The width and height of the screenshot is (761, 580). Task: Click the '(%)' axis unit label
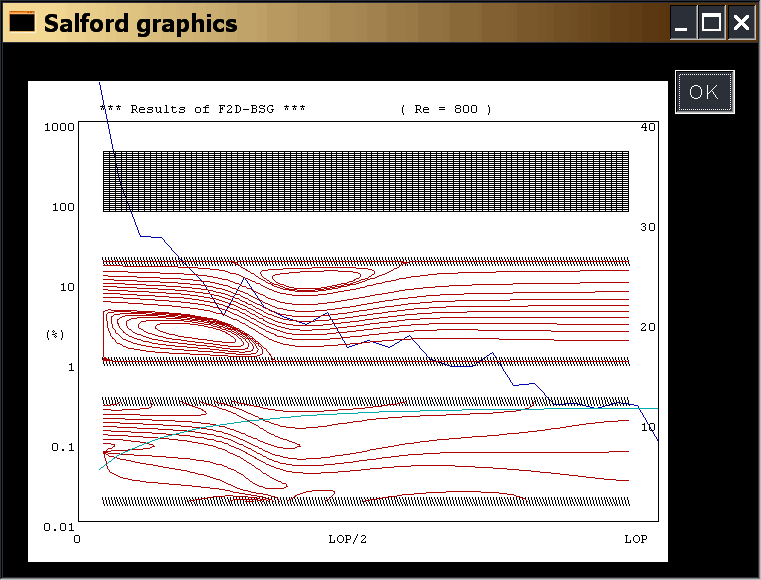coord(55,334)
